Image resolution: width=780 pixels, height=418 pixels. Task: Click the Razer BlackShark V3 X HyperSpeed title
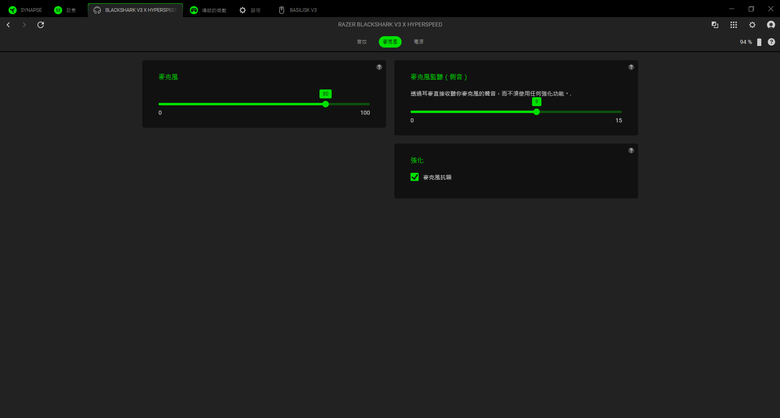pyautogui.click(x=390, y=24)
